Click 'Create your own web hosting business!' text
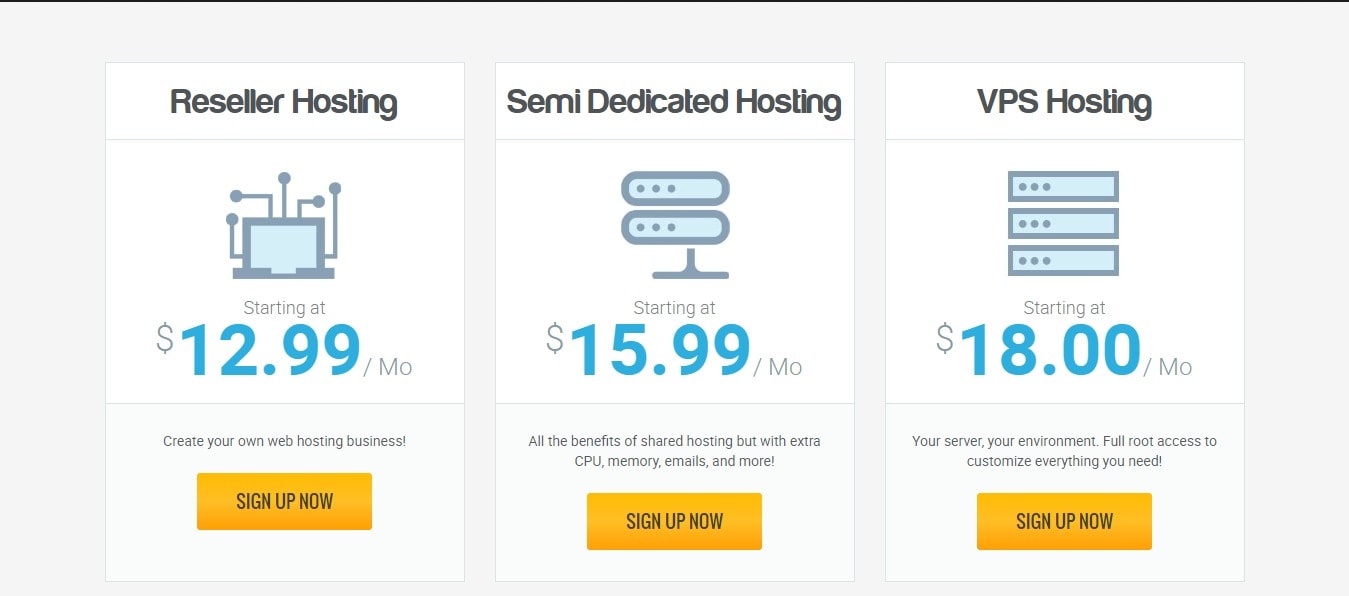The image size is (1349, 596). 284,441
